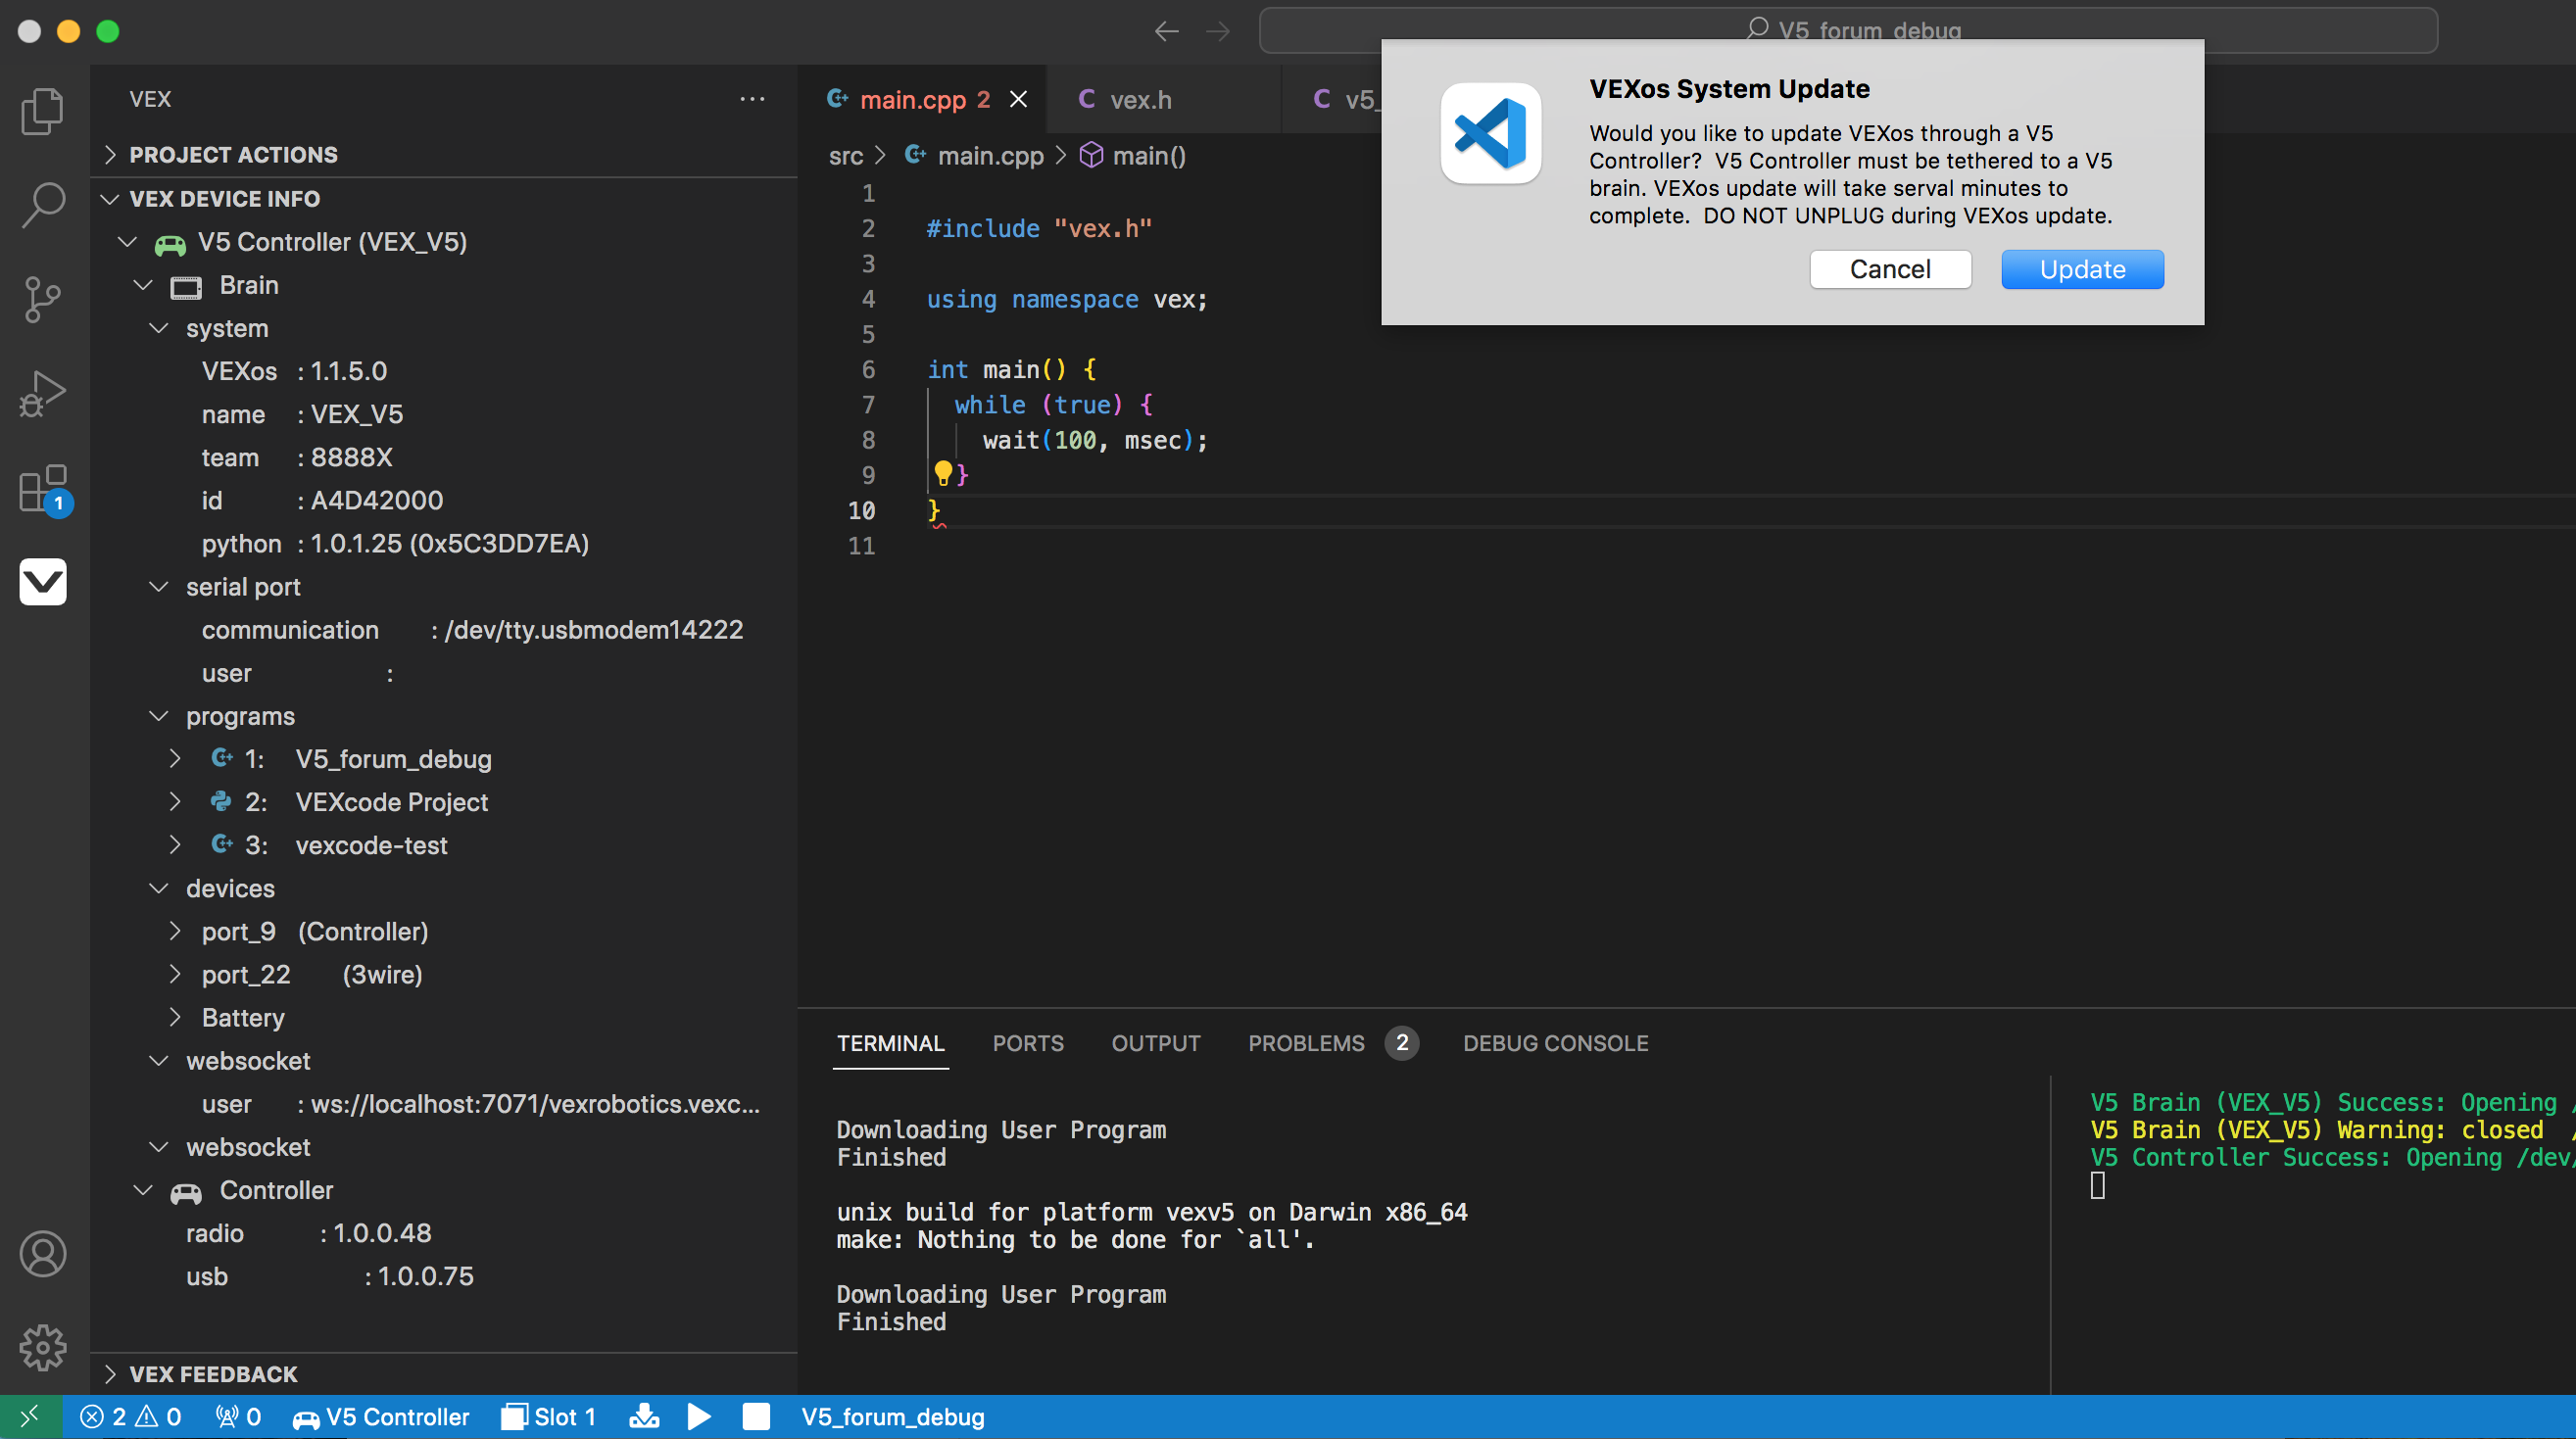This screenshot has width=2576, height=1439.
Task: Select the VEX extension icon in activity bar
Action: coord(43,581)
